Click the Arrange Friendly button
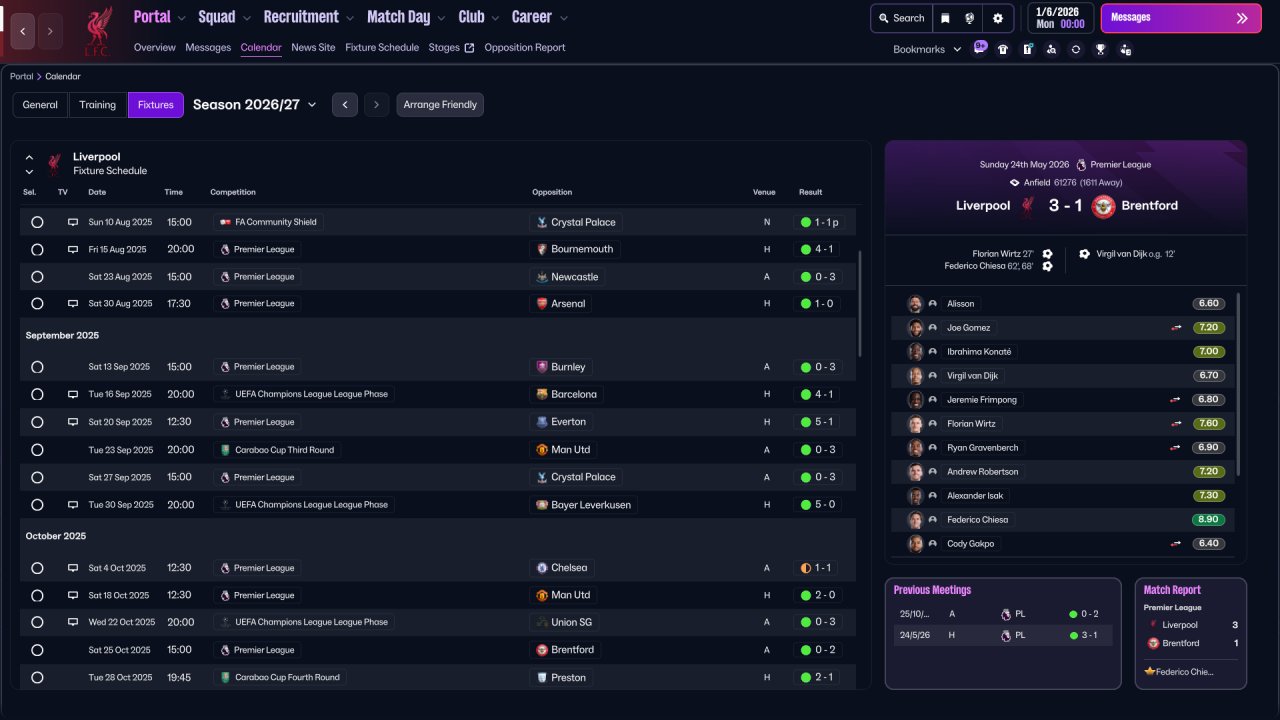The image size is (1280, 720). tap(440, 105)
